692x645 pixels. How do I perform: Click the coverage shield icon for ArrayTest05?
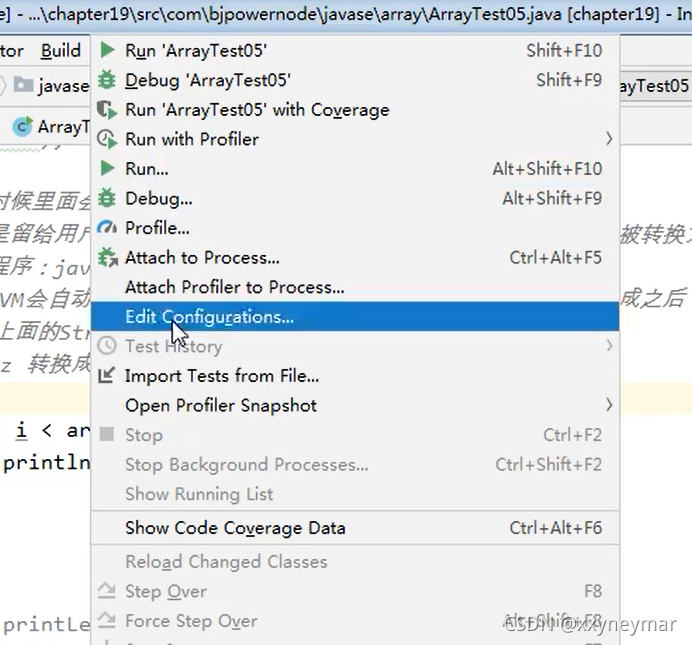(x=107, y=109)
